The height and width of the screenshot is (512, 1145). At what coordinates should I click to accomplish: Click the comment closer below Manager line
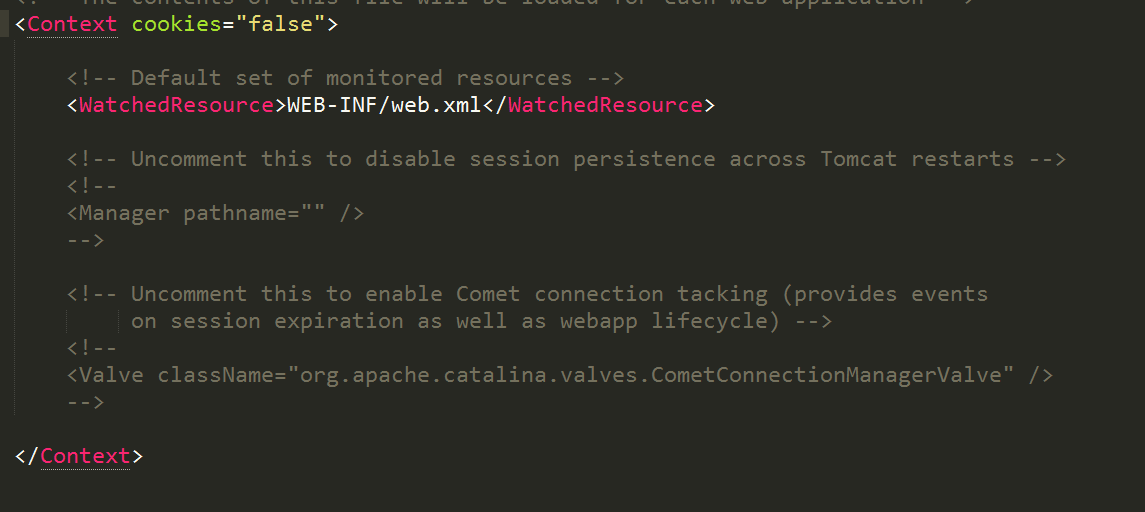86,240
